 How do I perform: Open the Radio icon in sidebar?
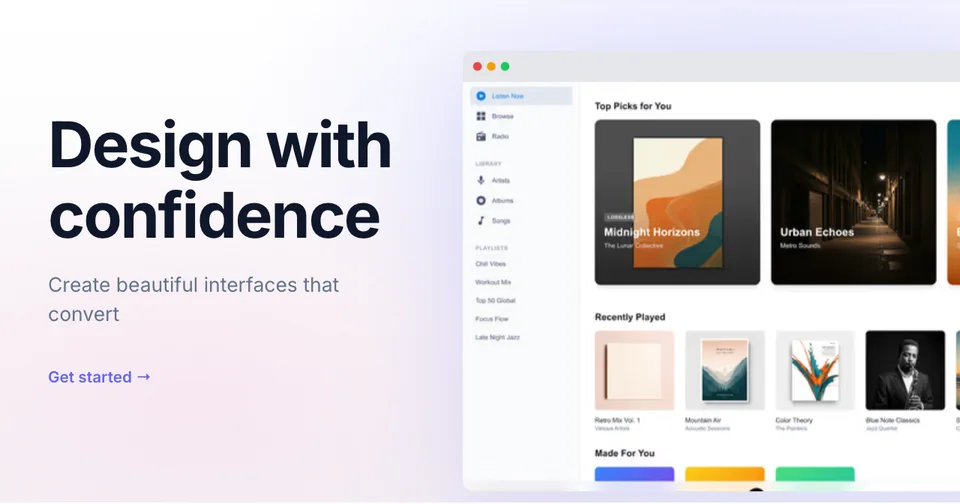(x=481, y=136)
